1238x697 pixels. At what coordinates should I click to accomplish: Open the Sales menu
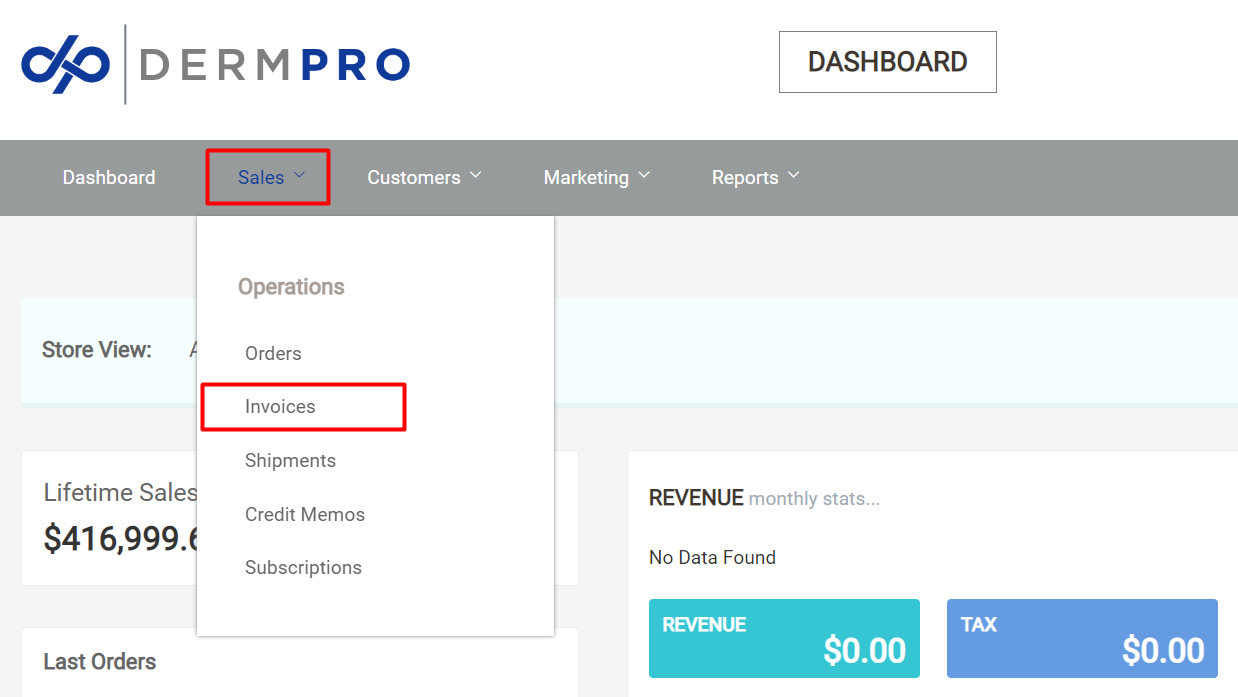[x=261, y=177]
